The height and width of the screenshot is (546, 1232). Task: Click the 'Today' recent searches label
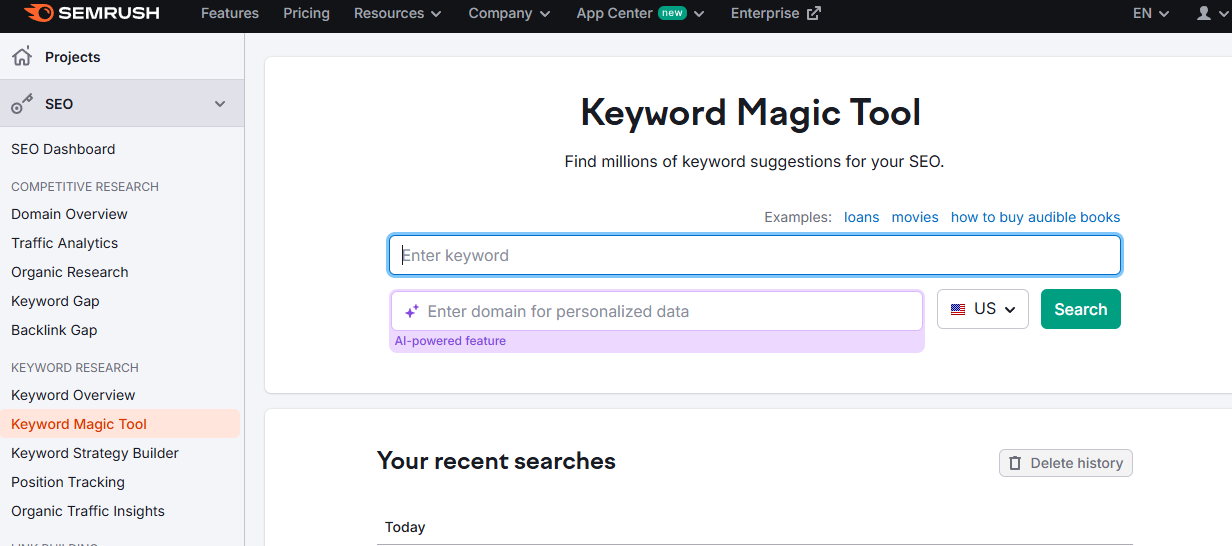(405, 527)
